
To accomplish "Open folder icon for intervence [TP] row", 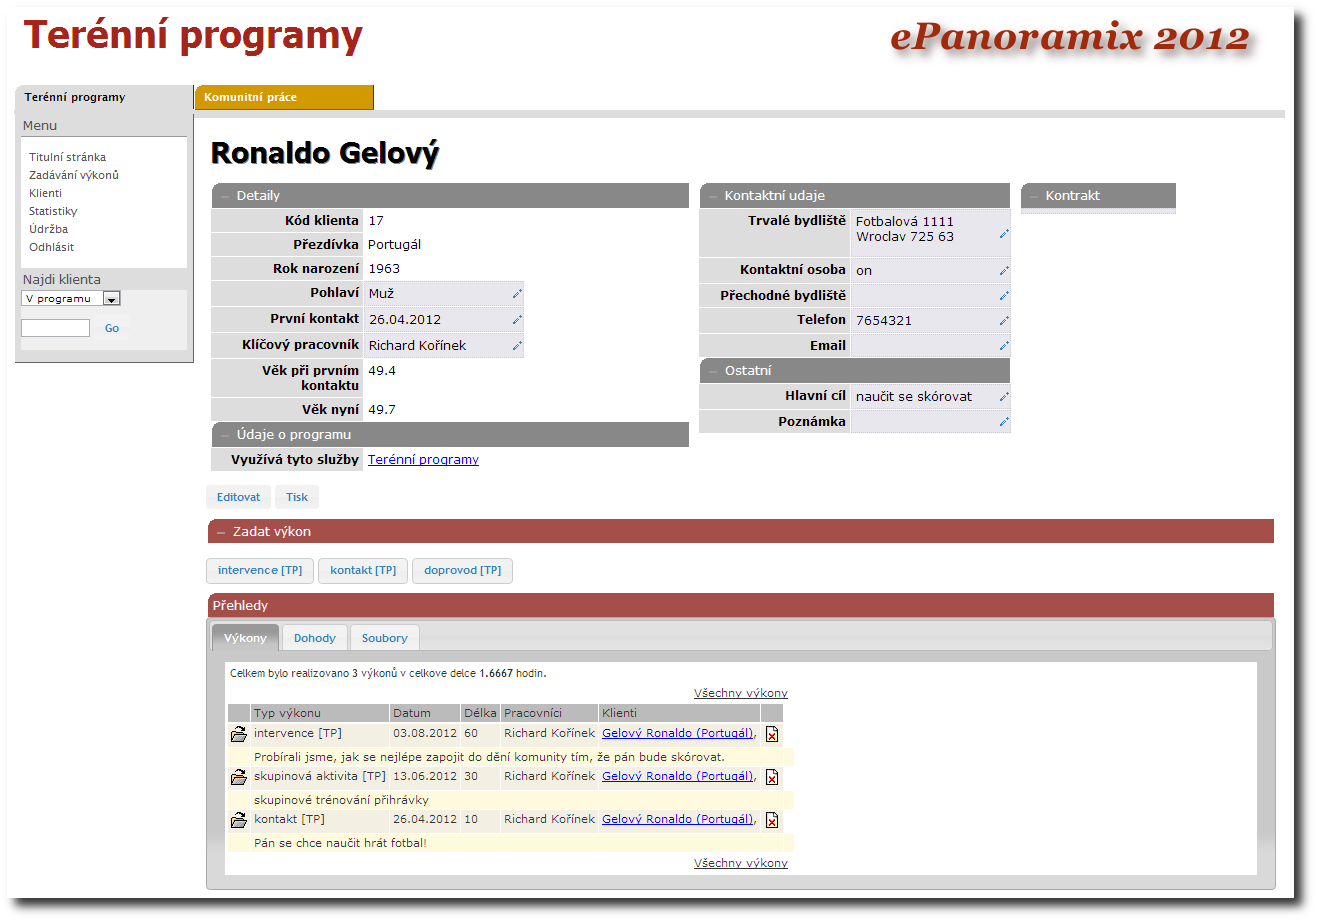I will [239, 734].
